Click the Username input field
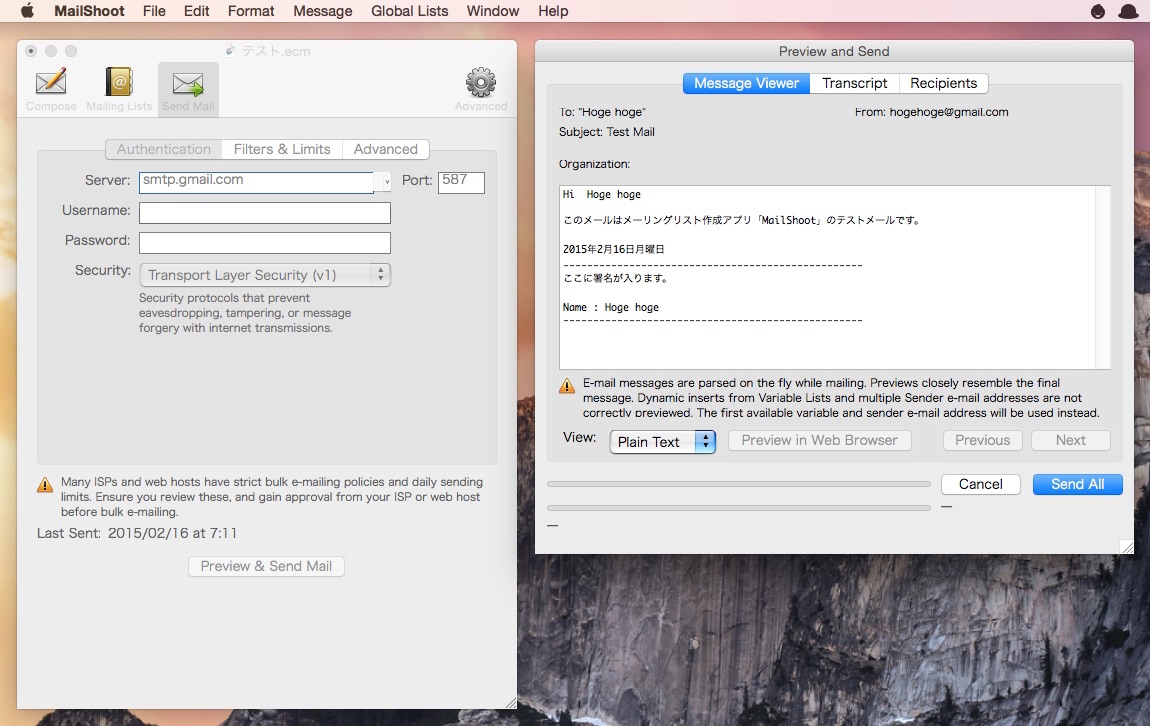Image resolution: width=1150 pixels, height=726 pixels. click(265, 213)
